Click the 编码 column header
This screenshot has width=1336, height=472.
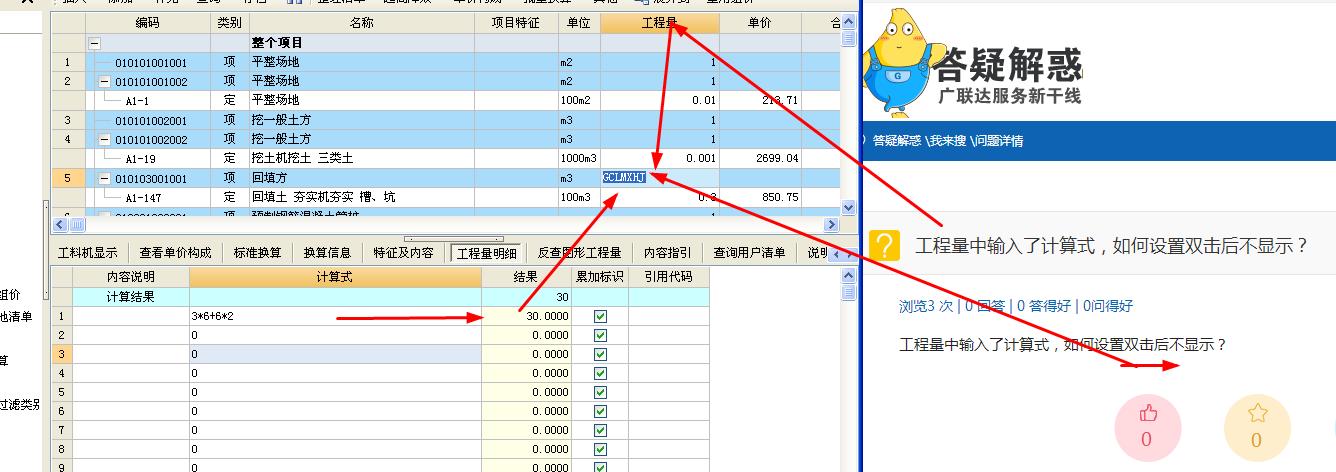147,23
